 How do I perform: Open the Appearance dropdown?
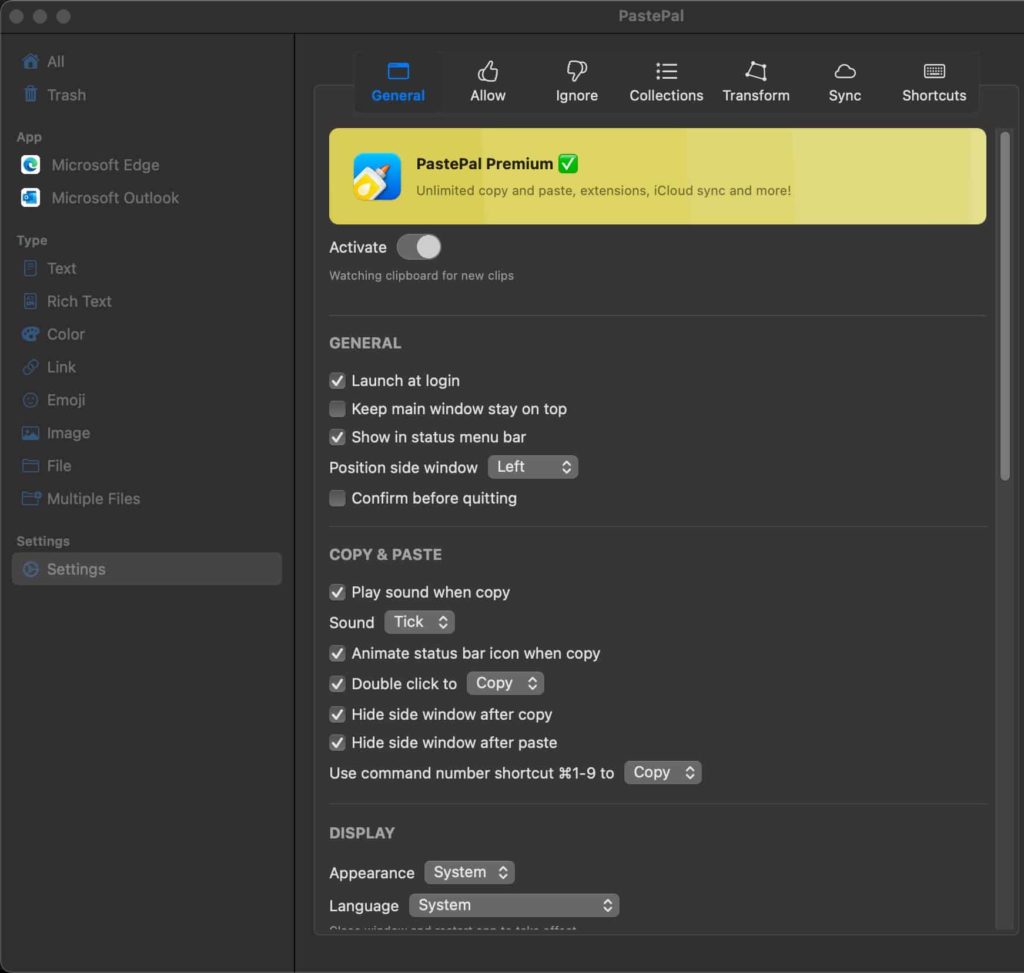tap(469, 872)
